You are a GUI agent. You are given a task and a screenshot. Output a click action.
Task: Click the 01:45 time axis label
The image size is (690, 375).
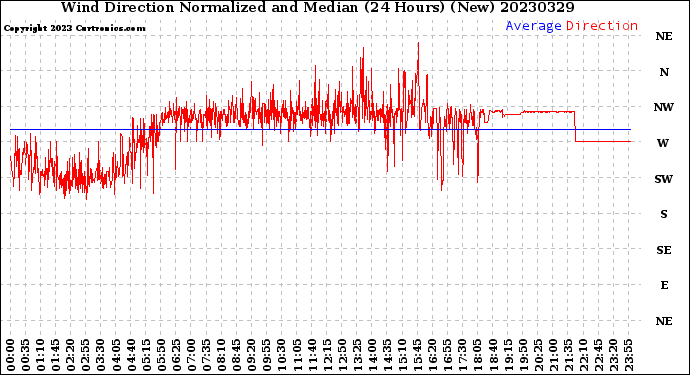pos(56,355)
